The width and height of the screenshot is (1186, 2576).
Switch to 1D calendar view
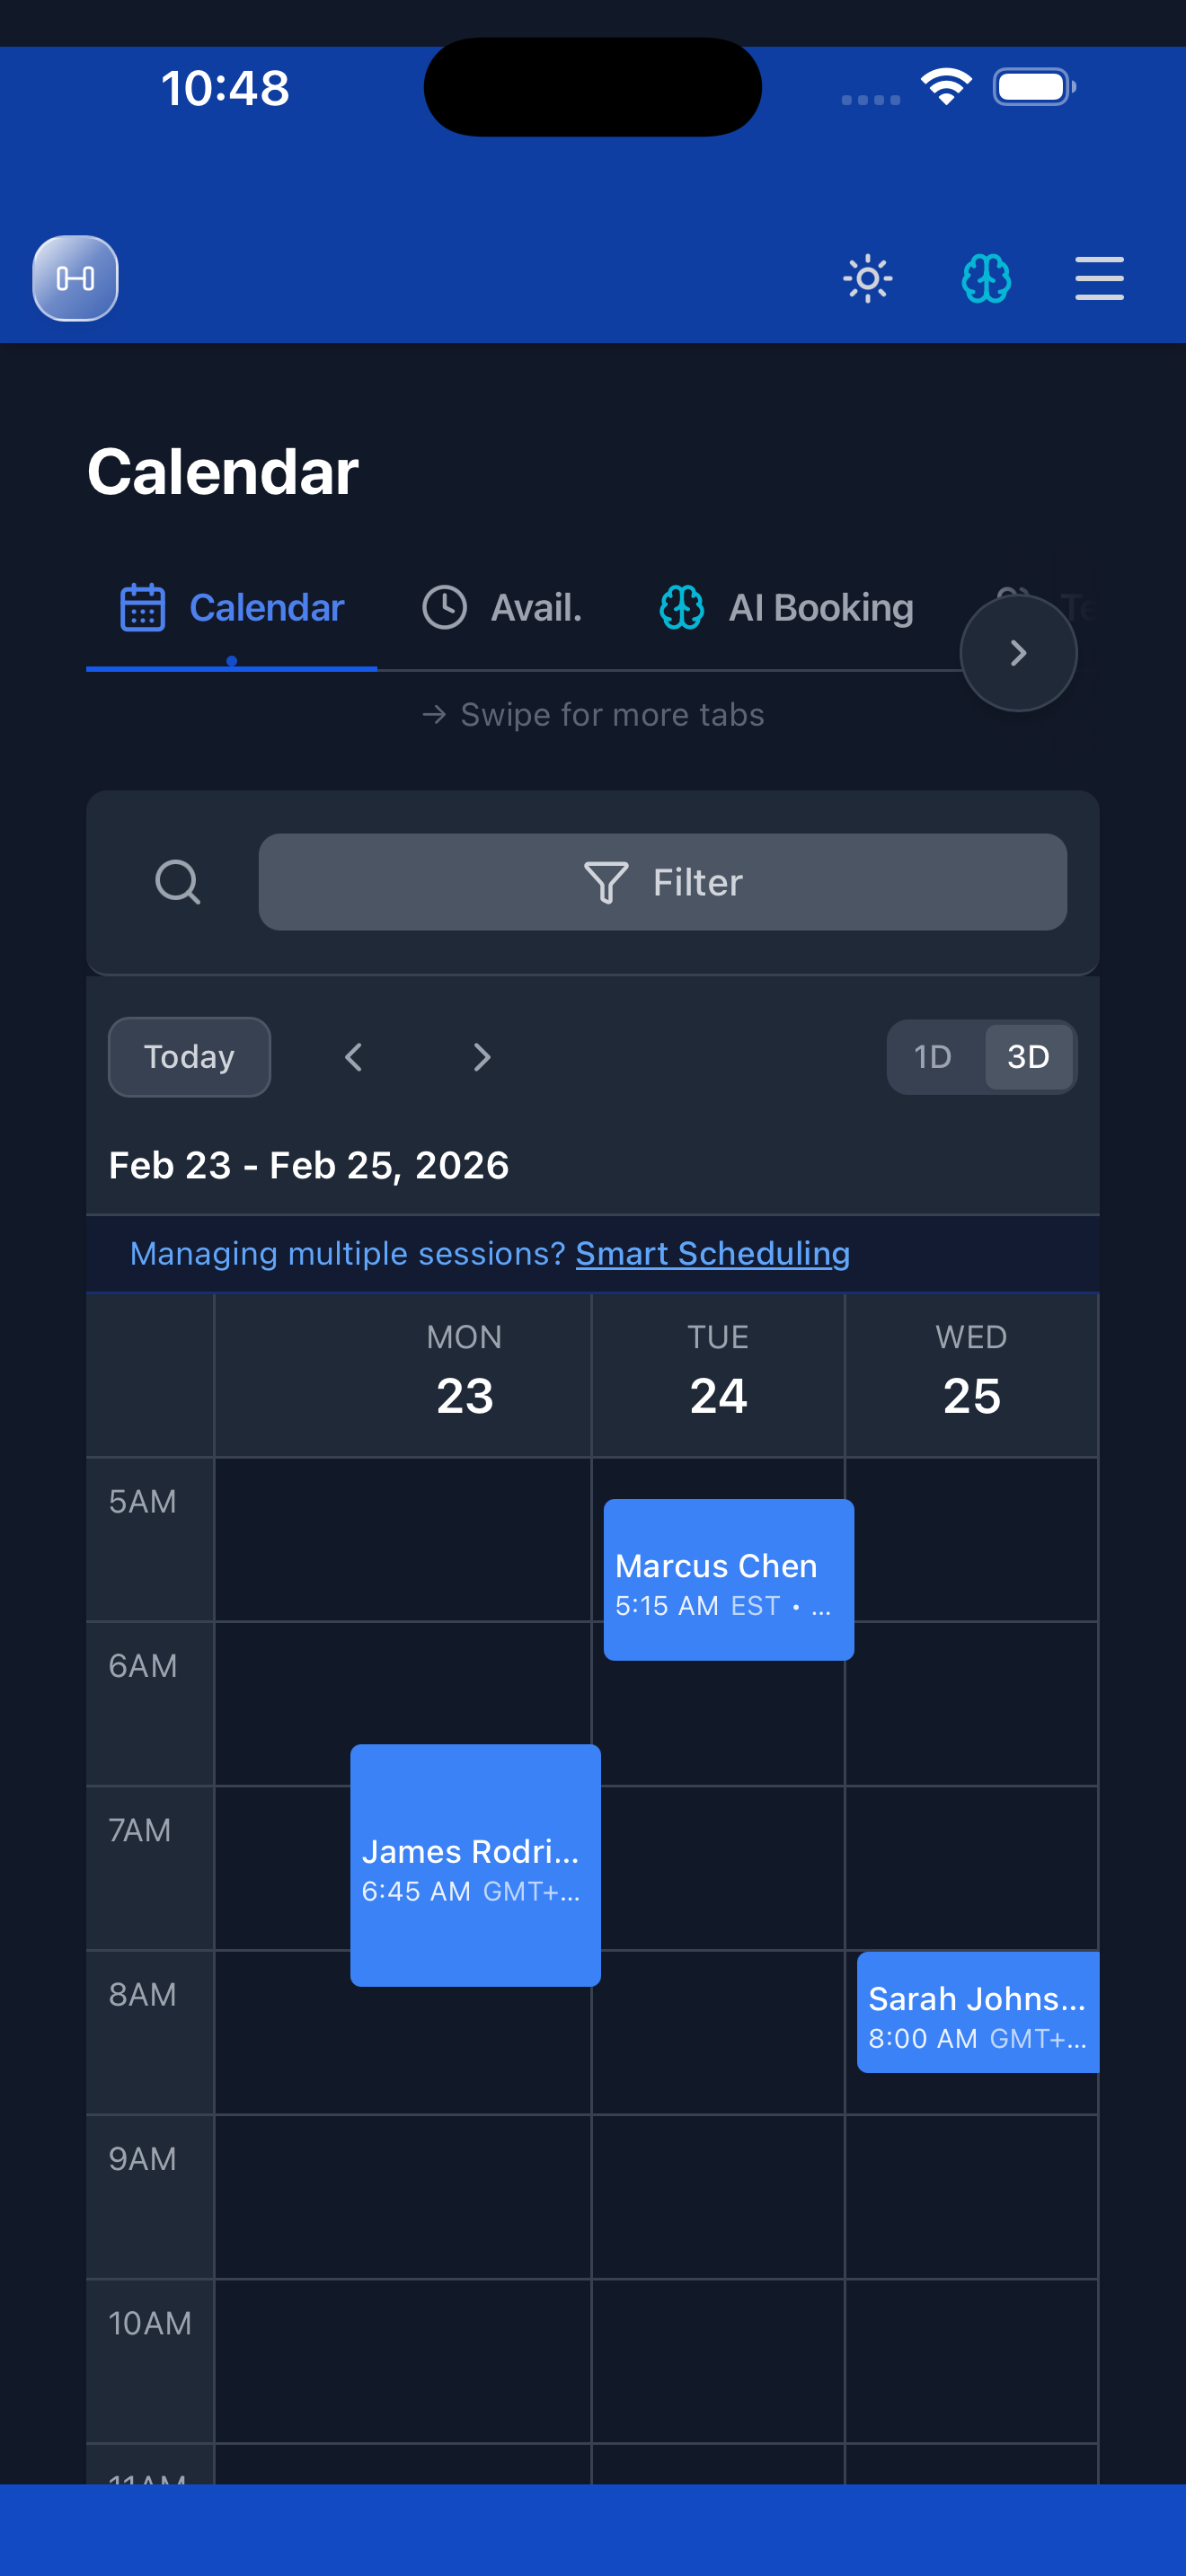point(933,1056)
